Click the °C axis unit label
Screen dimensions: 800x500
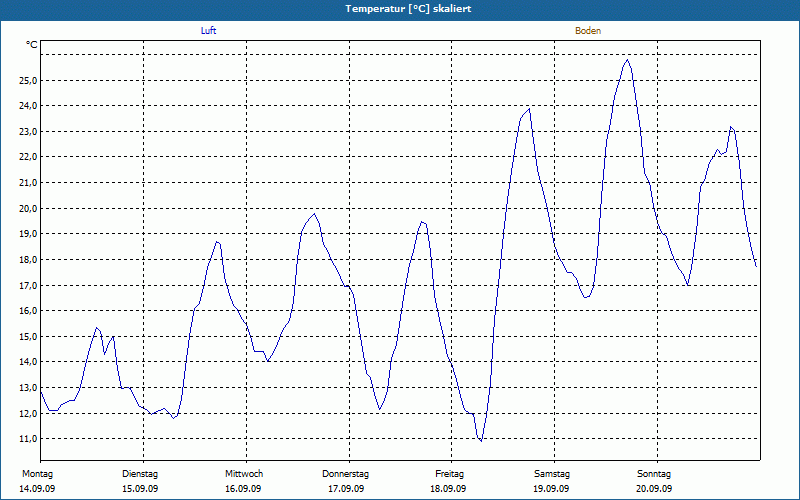(32, 45)
